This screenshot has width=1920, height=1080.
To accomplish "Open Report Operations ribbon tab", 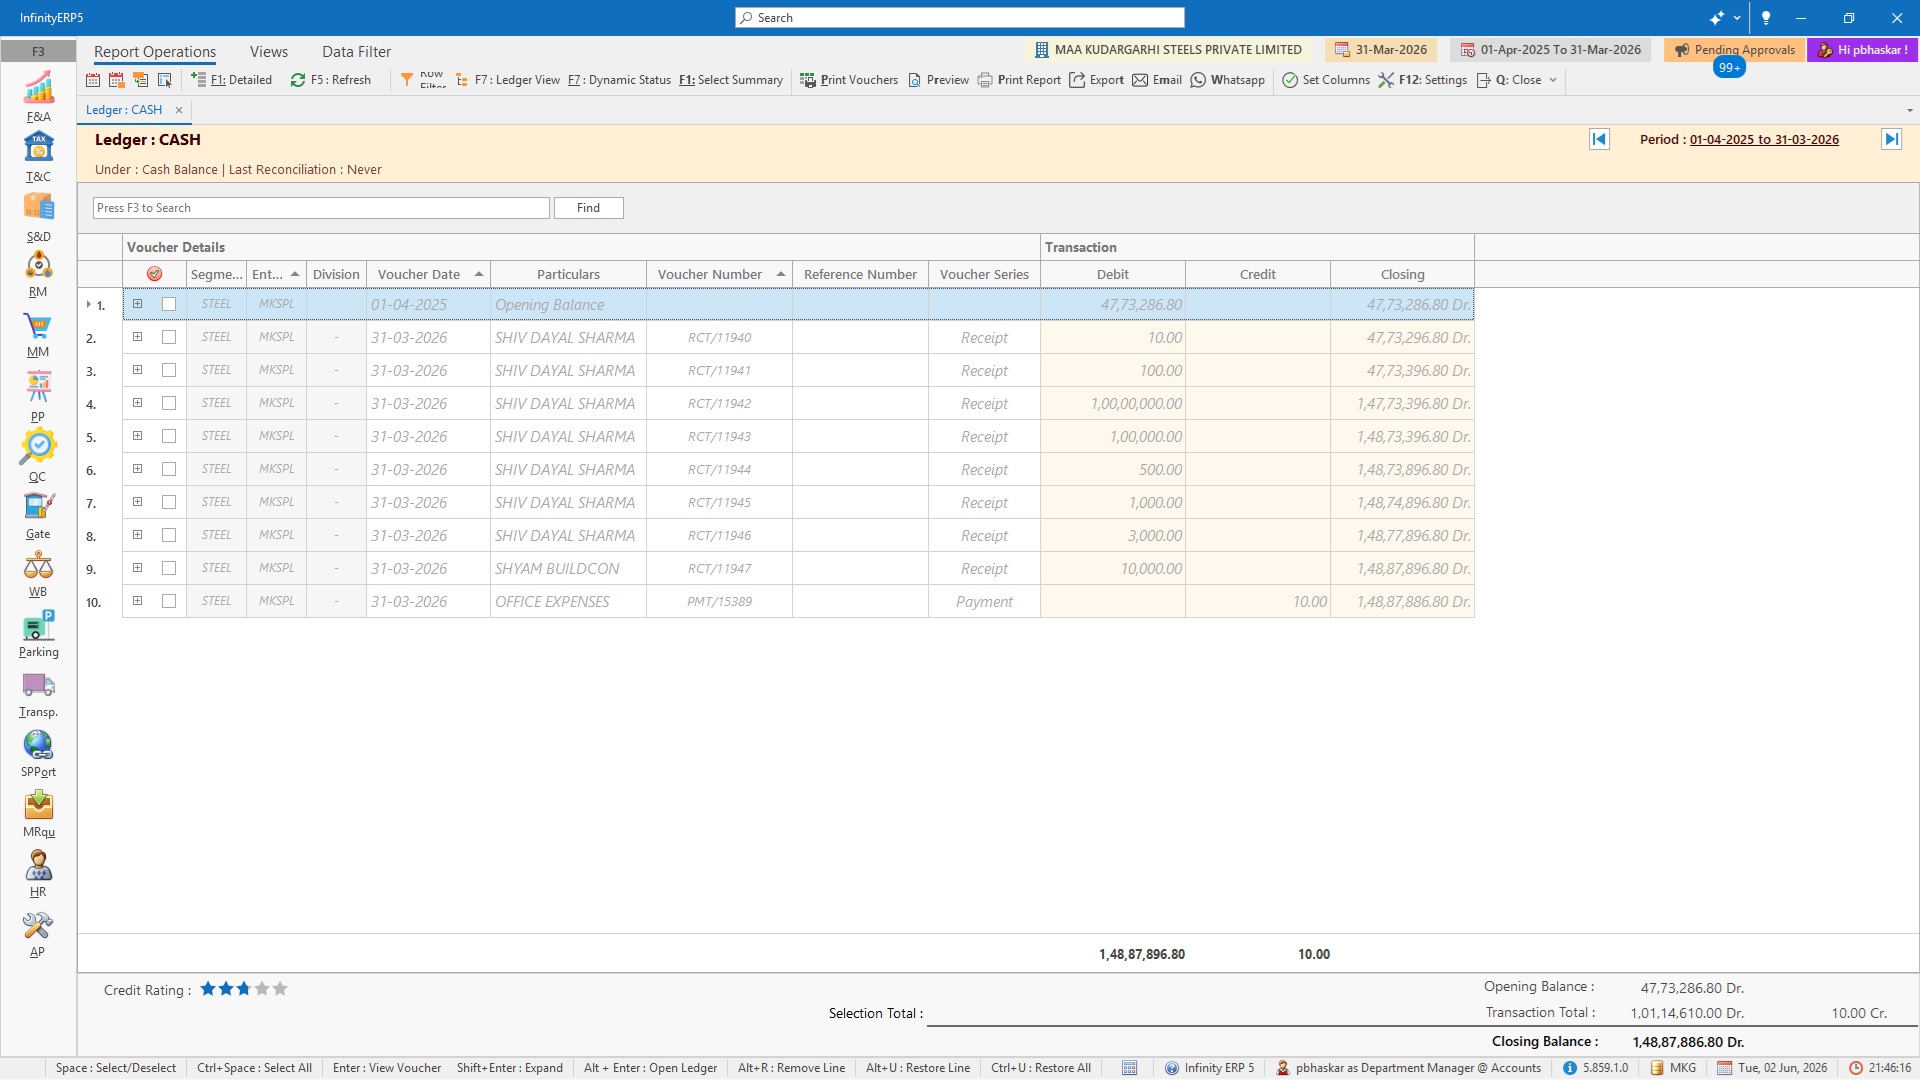I will tap(155, 52).
